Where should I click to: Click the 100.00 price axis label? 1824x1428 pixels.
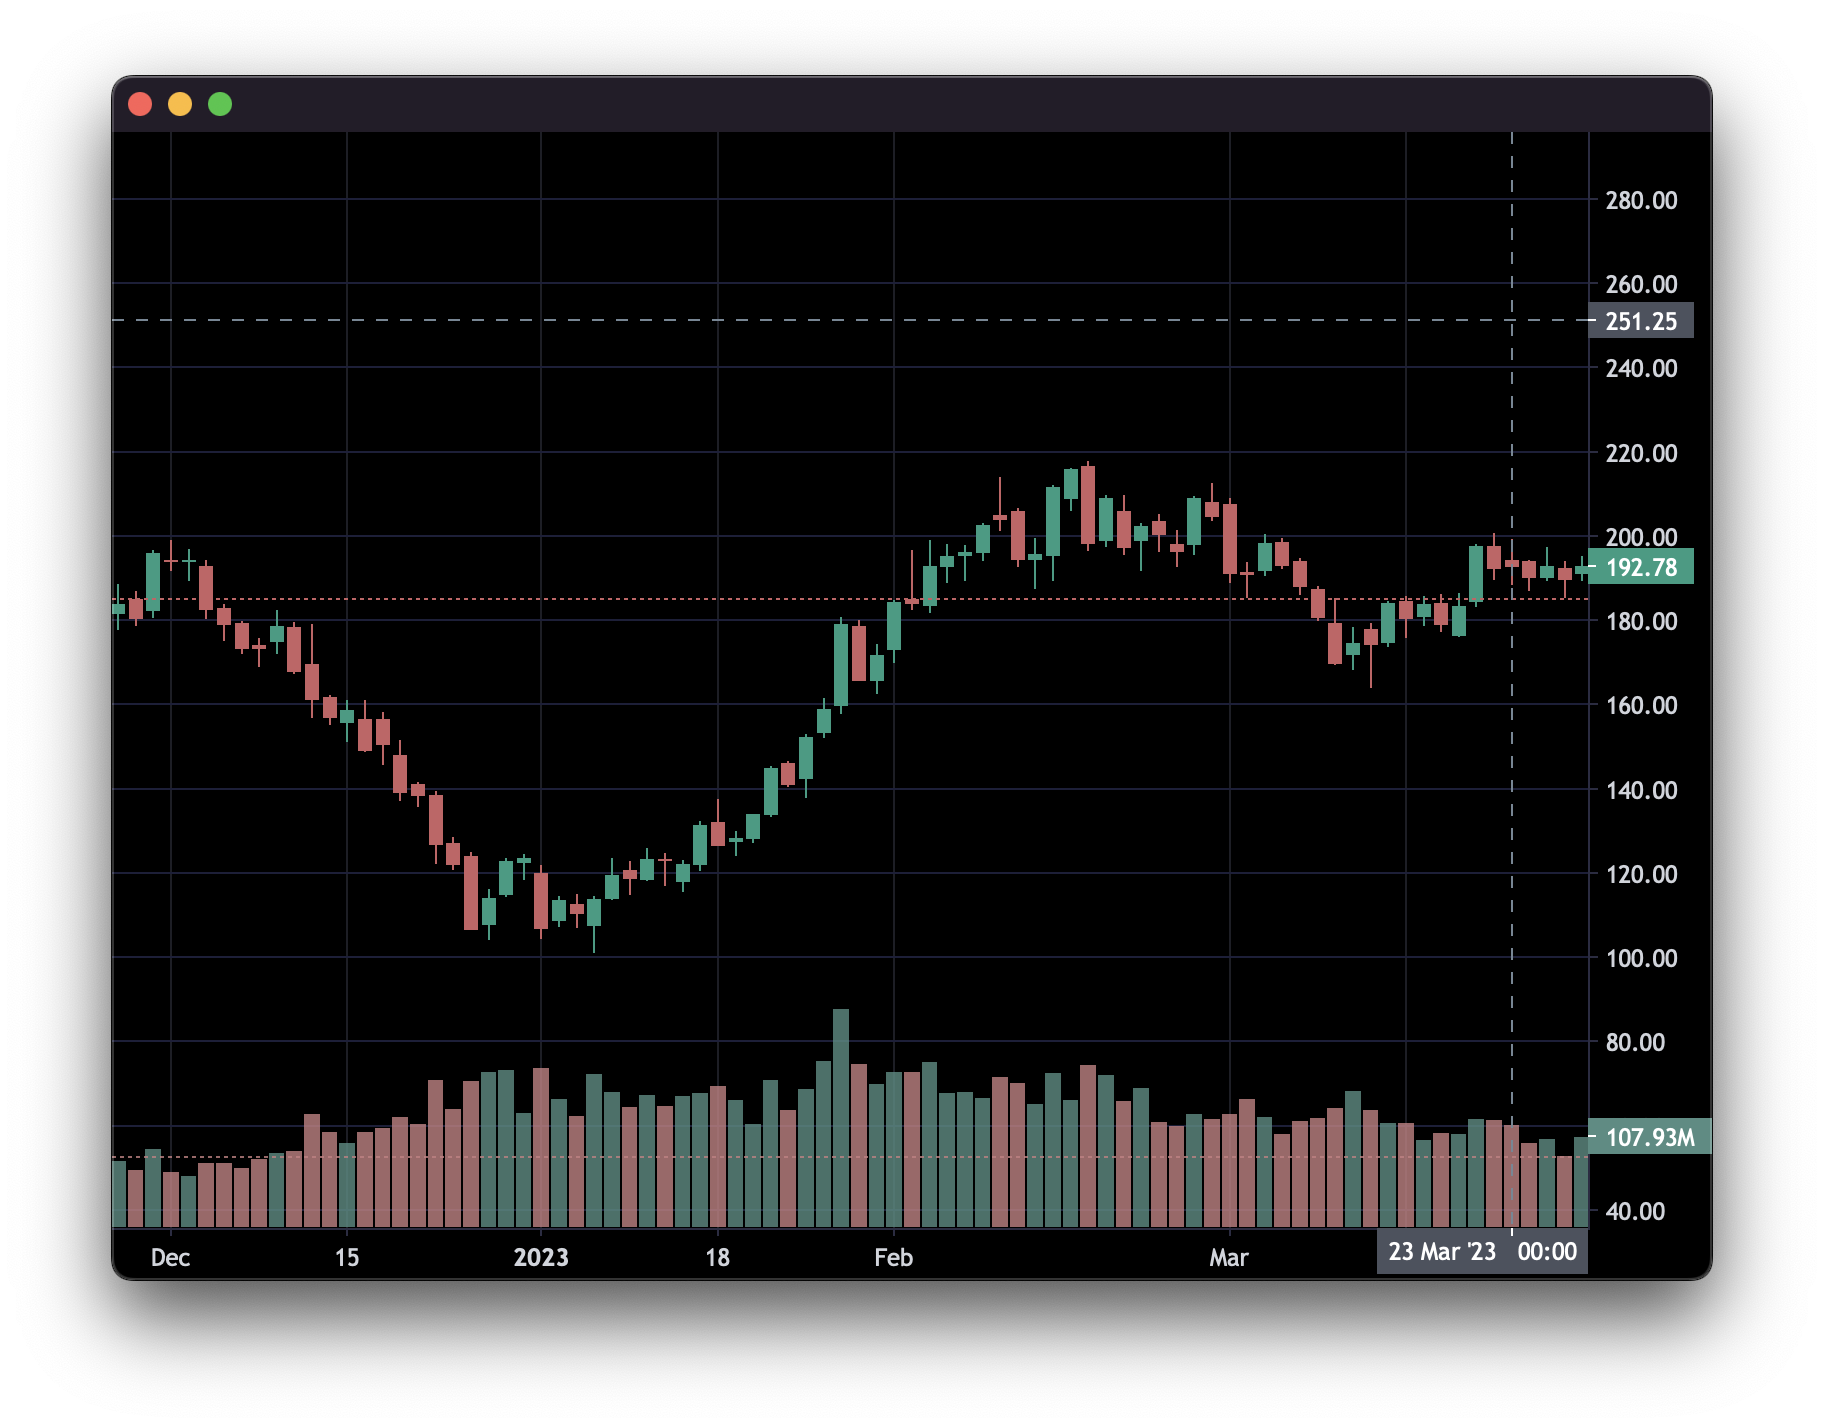click(x=1641, y=958)
